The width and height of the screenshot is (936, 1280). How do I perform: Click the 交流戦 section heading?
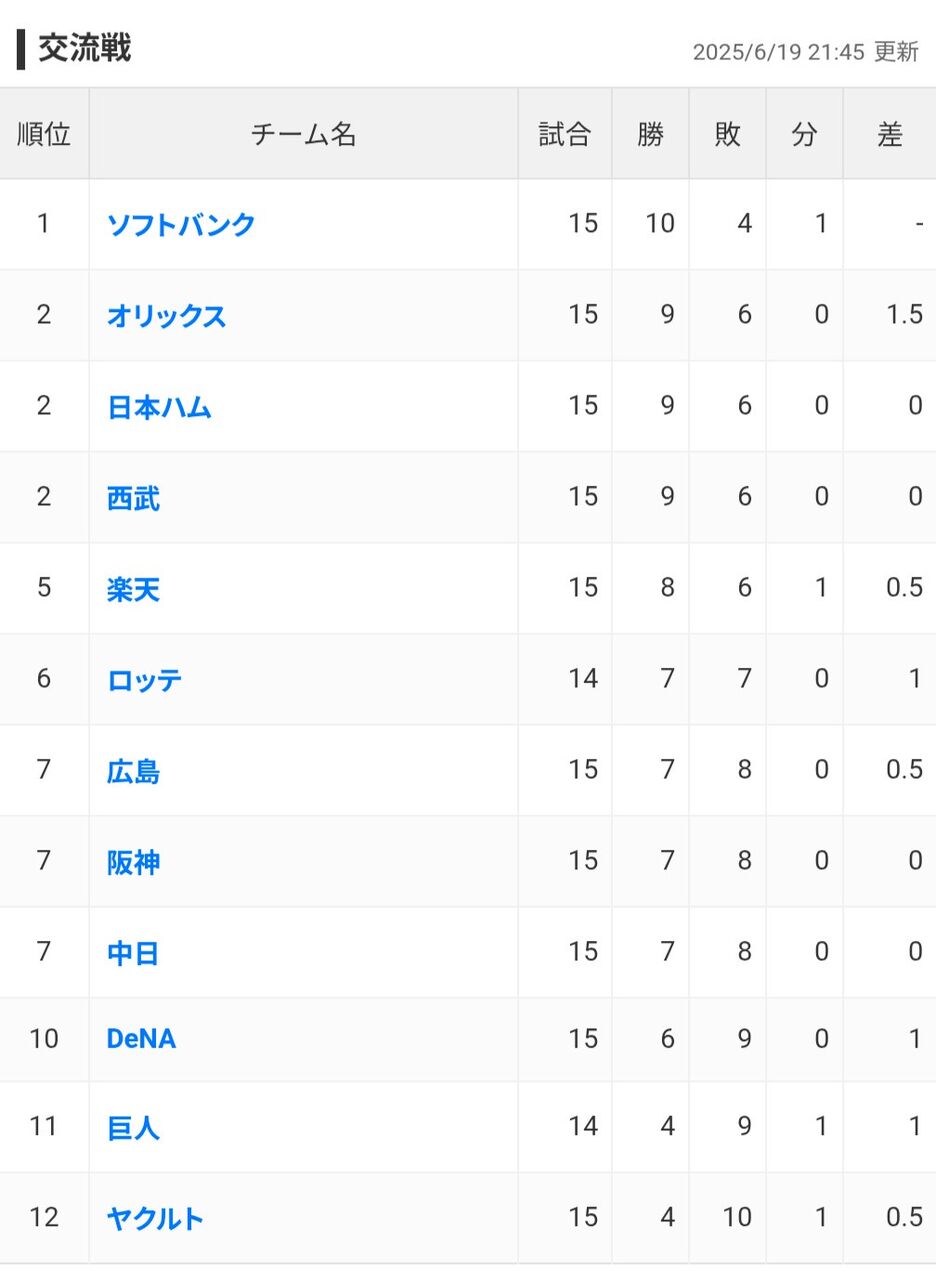pos(84,48)
